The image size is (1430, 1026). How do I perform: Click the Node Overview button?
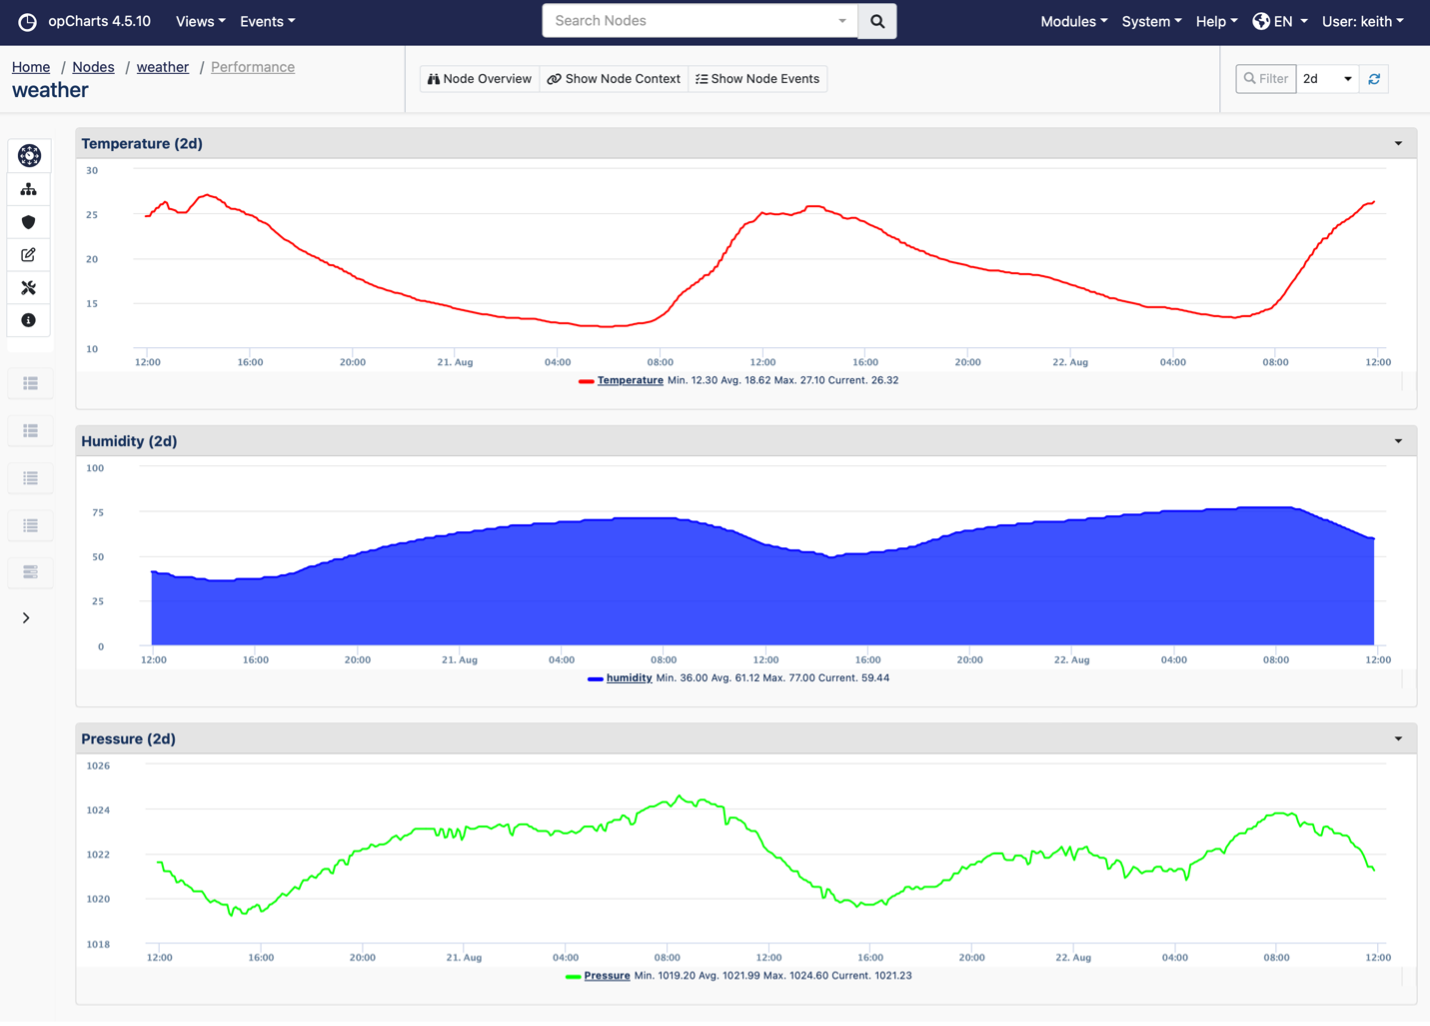click(480, 79)
